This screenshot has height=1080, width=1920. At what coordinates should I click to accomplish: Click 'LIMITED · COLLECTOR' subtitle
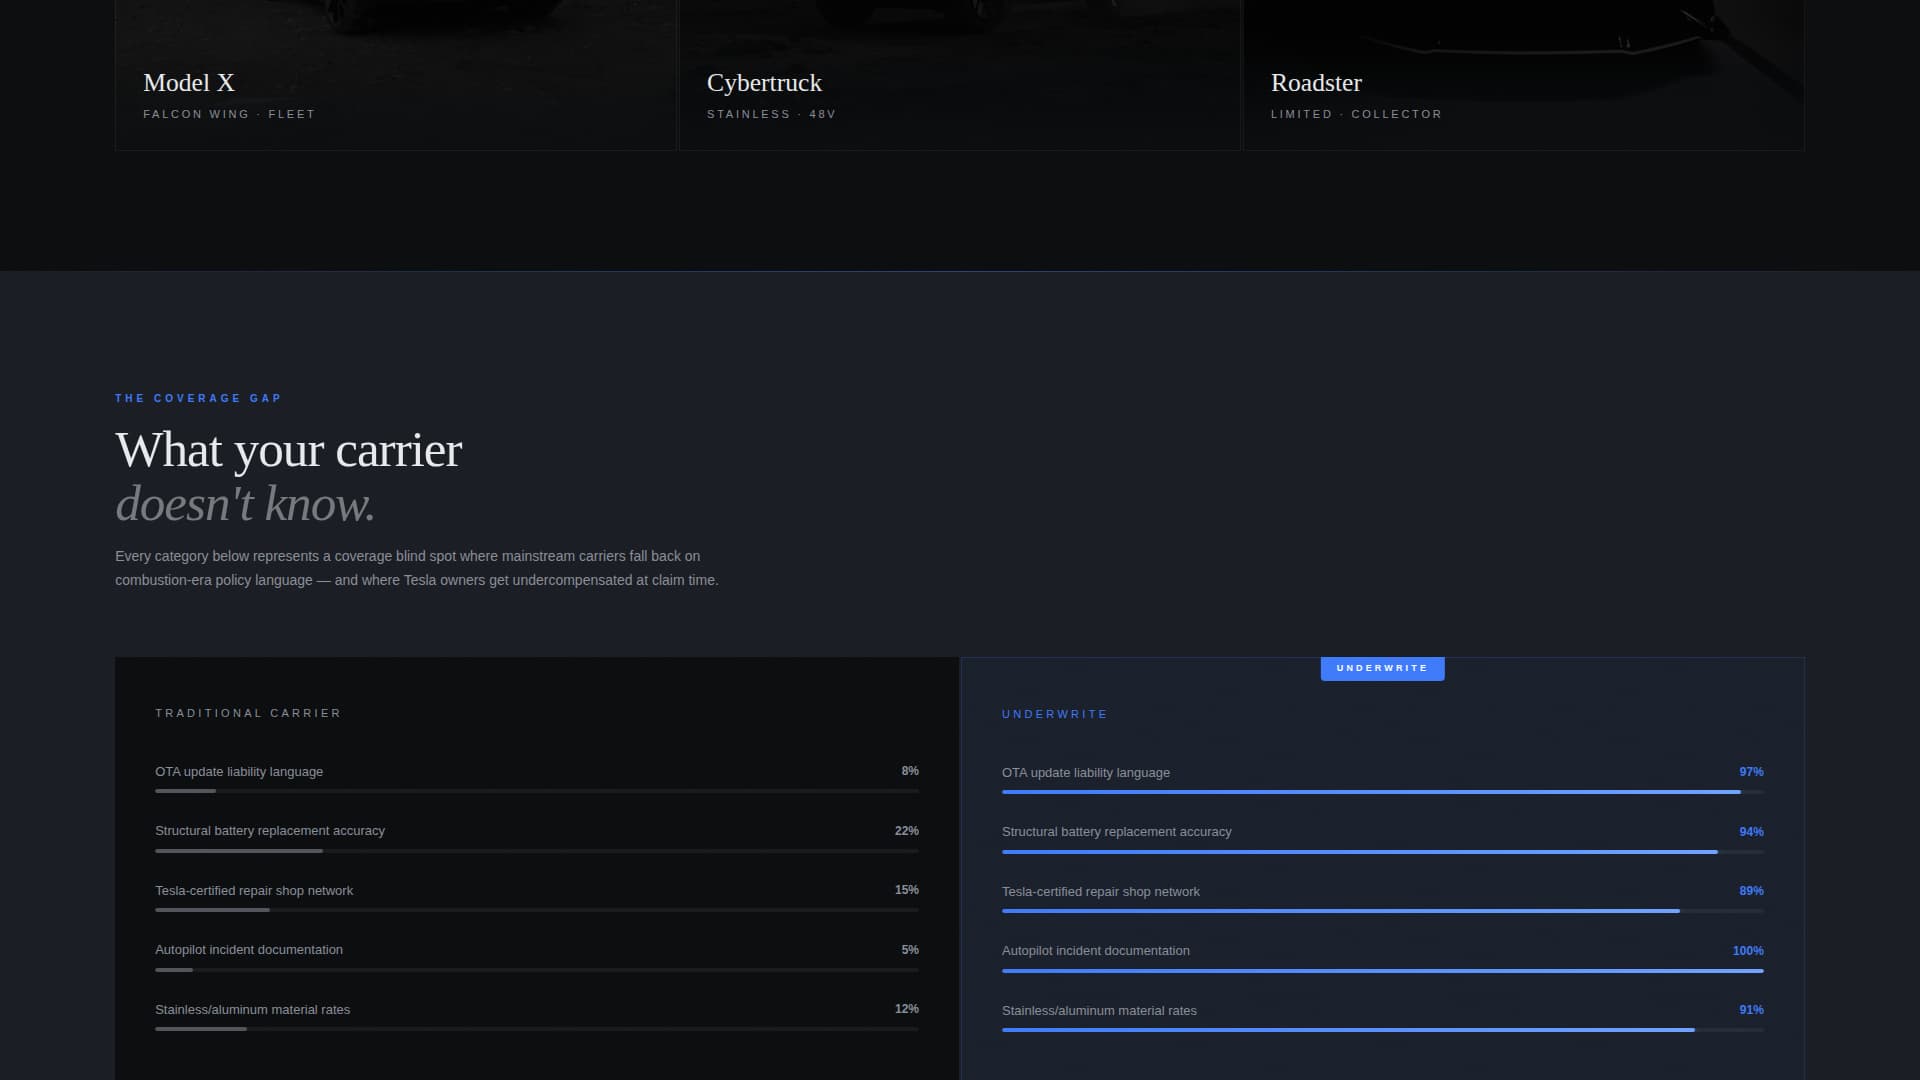pyautogui.click(x=1356, y=114)
